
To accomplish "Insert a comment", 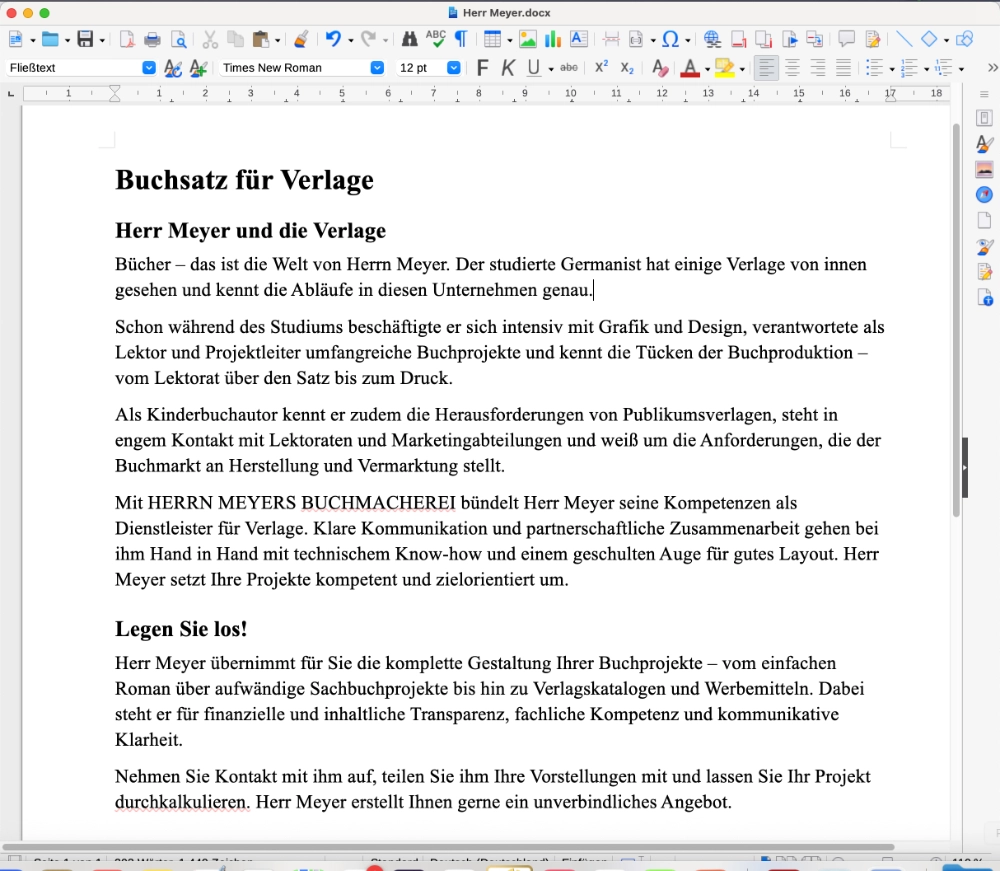I will [846, 40].
